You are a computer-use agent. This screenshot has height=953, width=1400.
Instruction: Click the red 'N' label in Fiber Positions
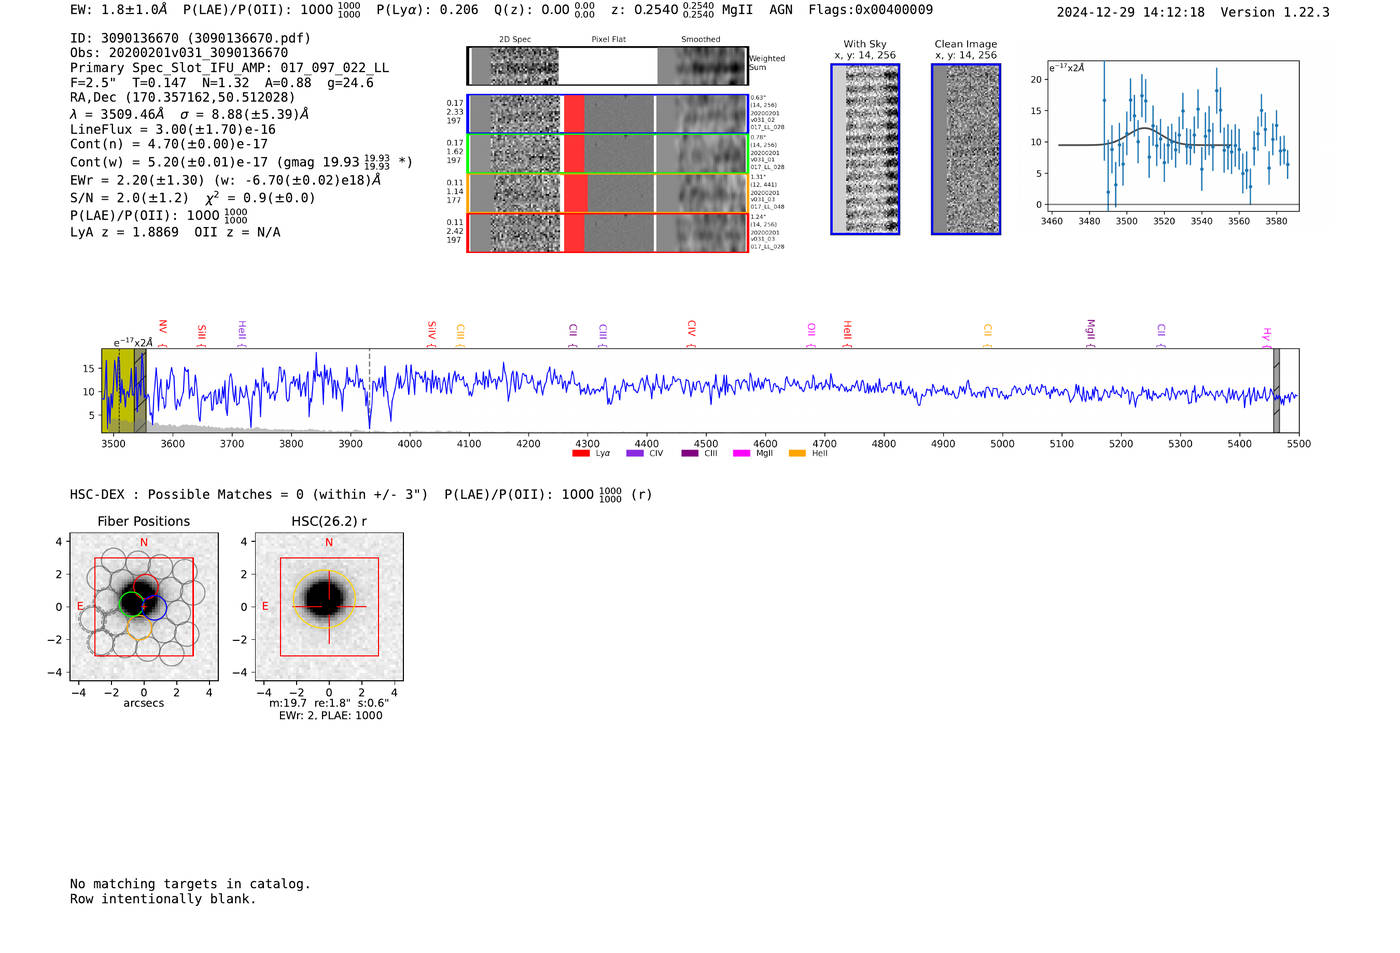pyautogui.click(x=143, y=543)
